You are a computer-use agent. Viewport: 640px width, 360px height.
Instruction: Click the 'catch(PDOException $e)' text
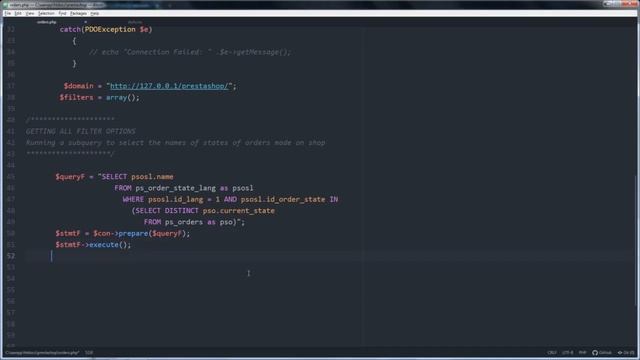[106, 29]
